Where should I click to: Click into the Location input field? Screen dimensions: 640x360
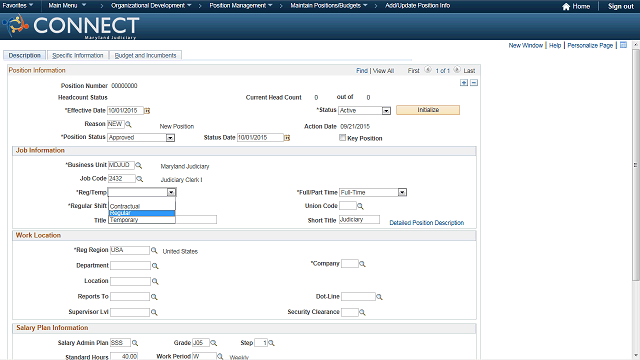pos(130,281)
